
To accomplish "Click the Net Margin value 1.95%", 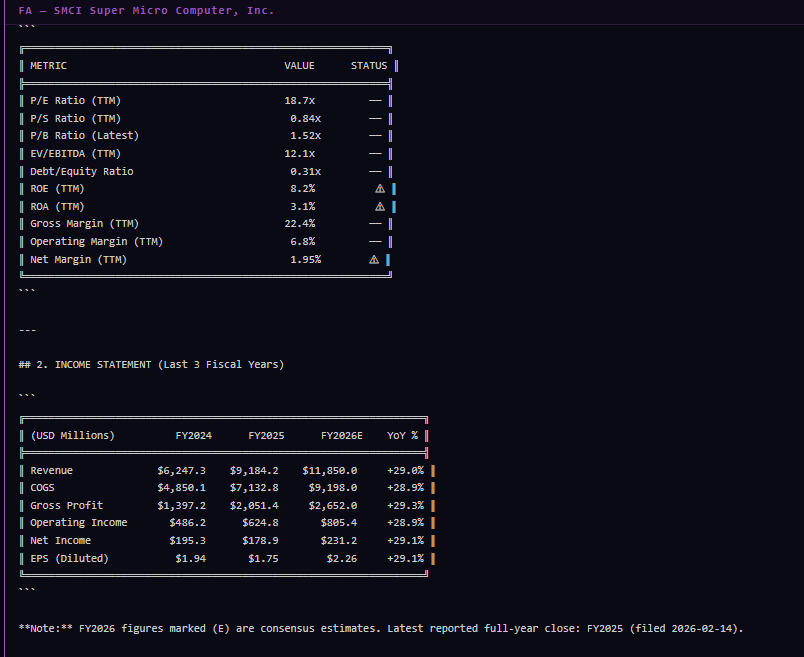I will pyautogui.click(x=306, y=260).
